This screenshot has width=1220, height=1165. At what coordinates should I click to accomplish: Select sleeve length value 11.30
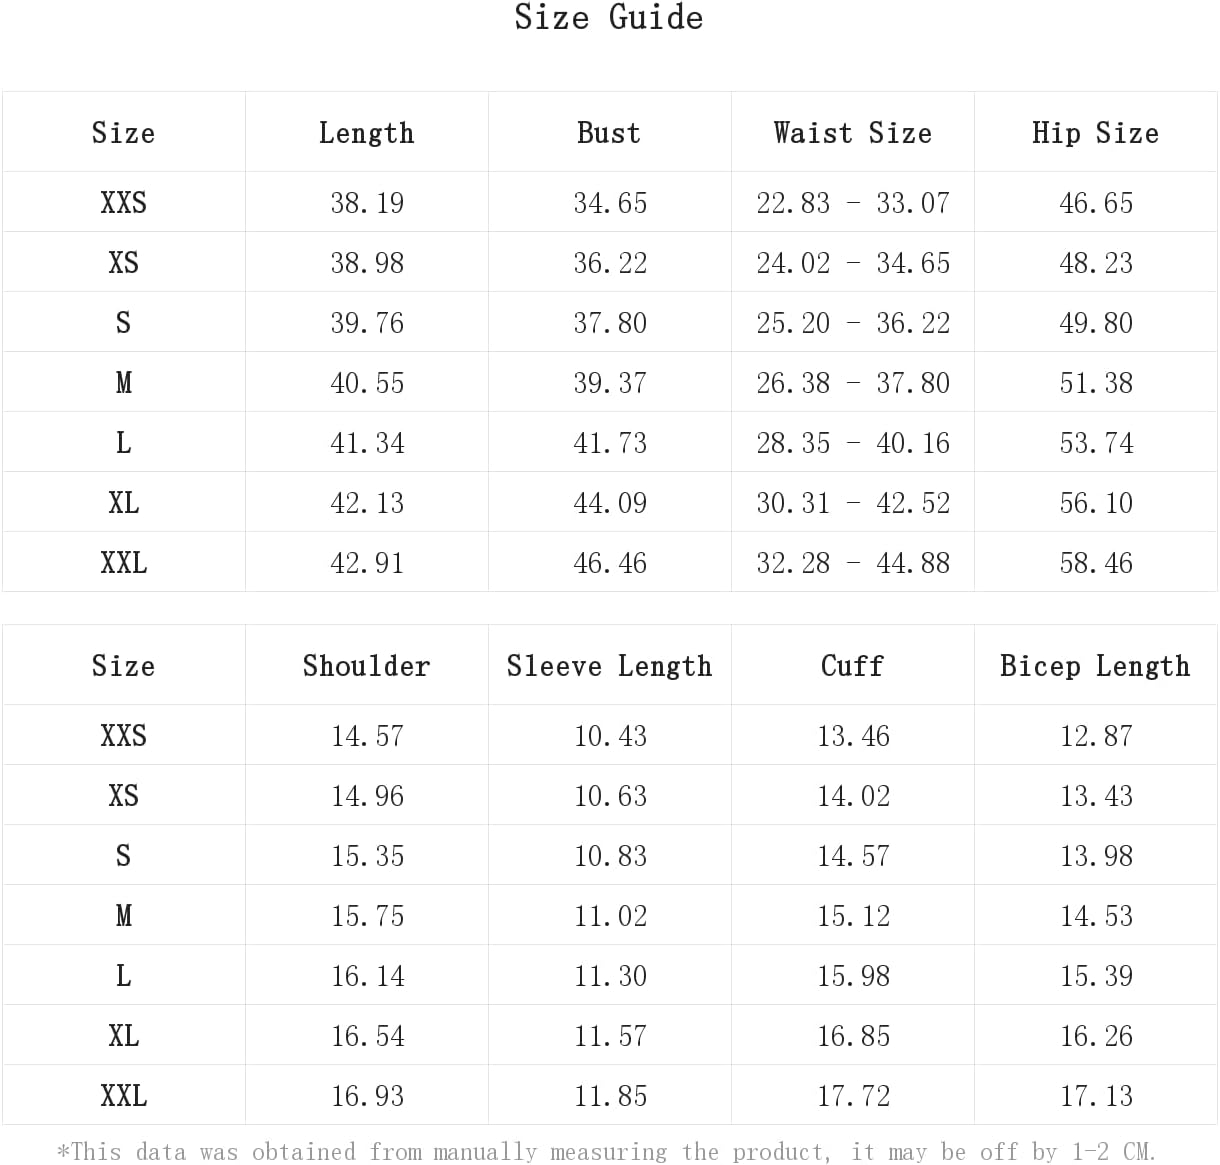(610, 976)
